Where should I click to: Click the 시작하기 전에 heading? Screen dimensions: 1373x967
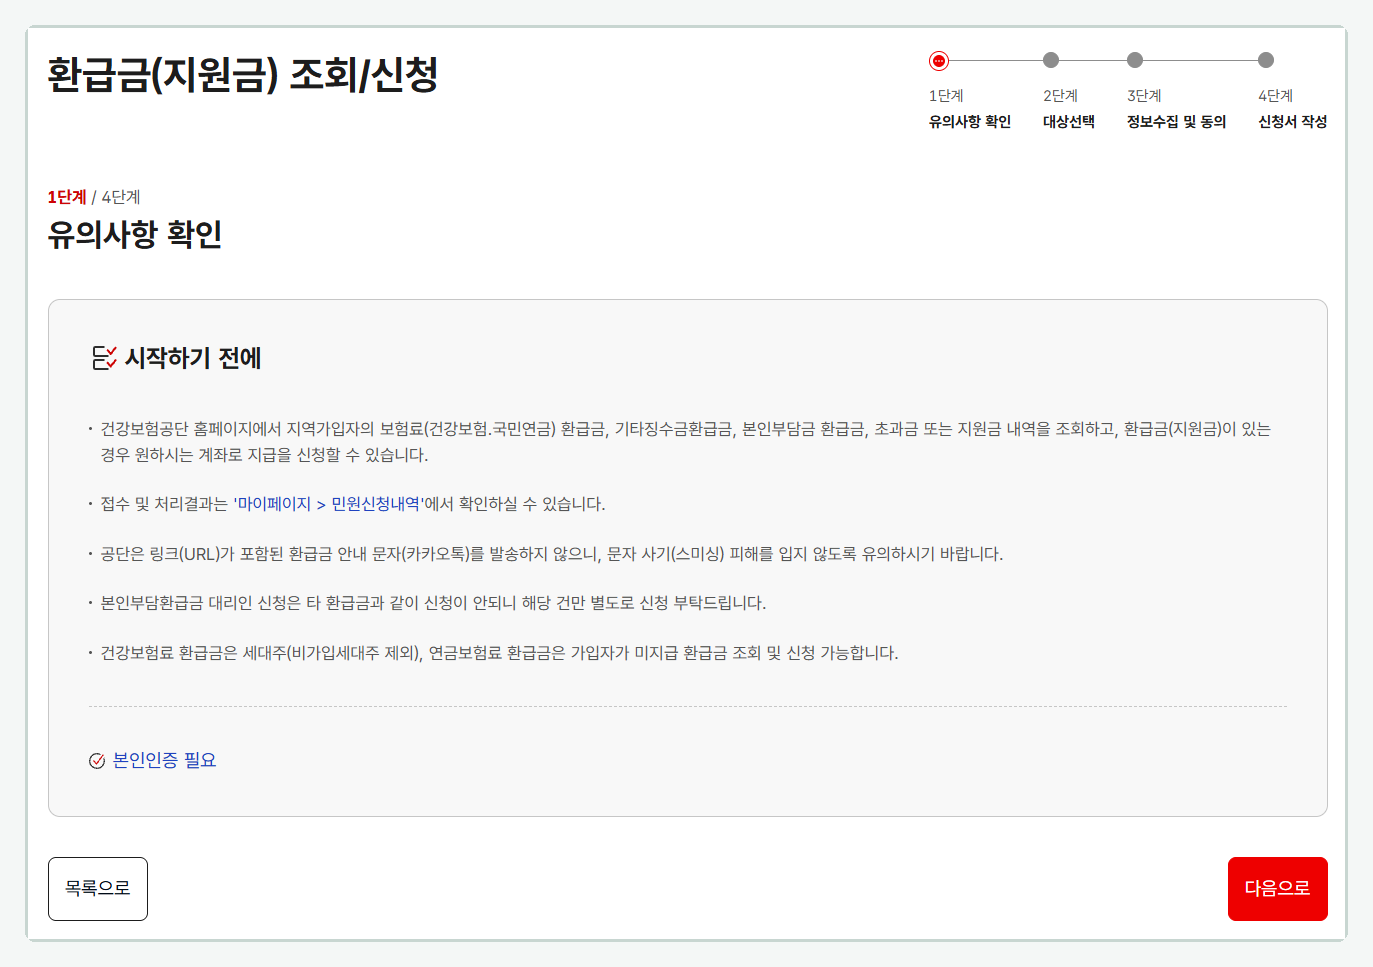tap(193, 358)
